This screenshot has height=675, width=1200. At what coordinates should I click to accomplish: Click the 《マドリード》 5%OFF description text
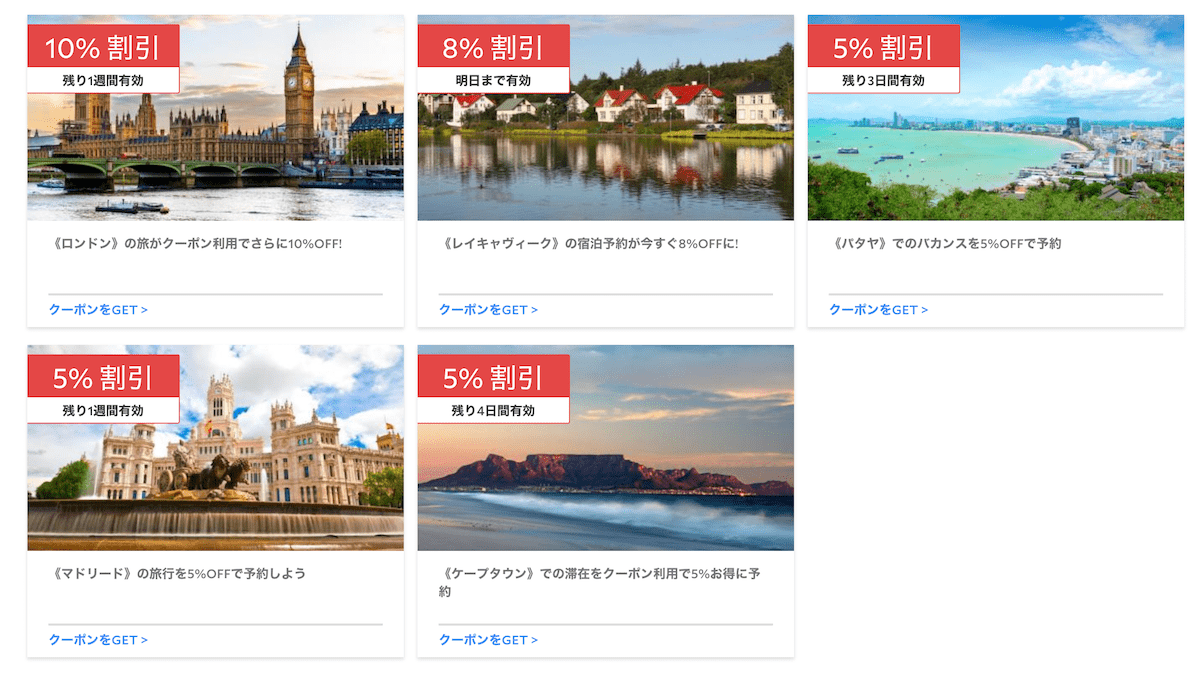(x=177, y=574)
